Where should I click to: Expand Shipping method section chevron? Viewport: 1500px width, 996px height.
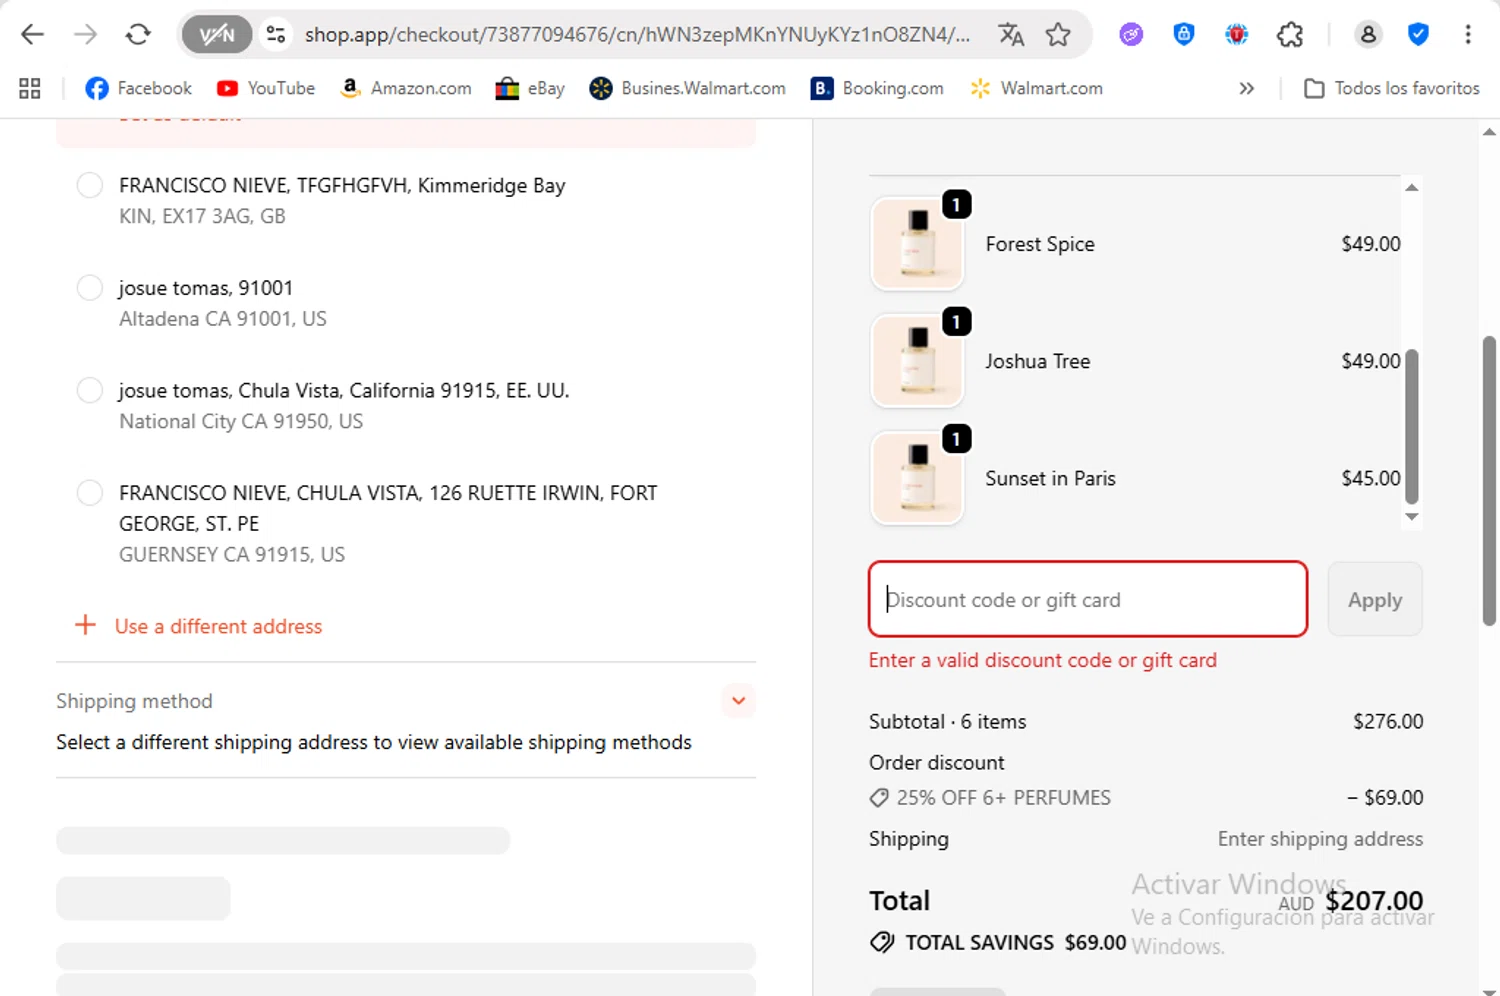739,701
